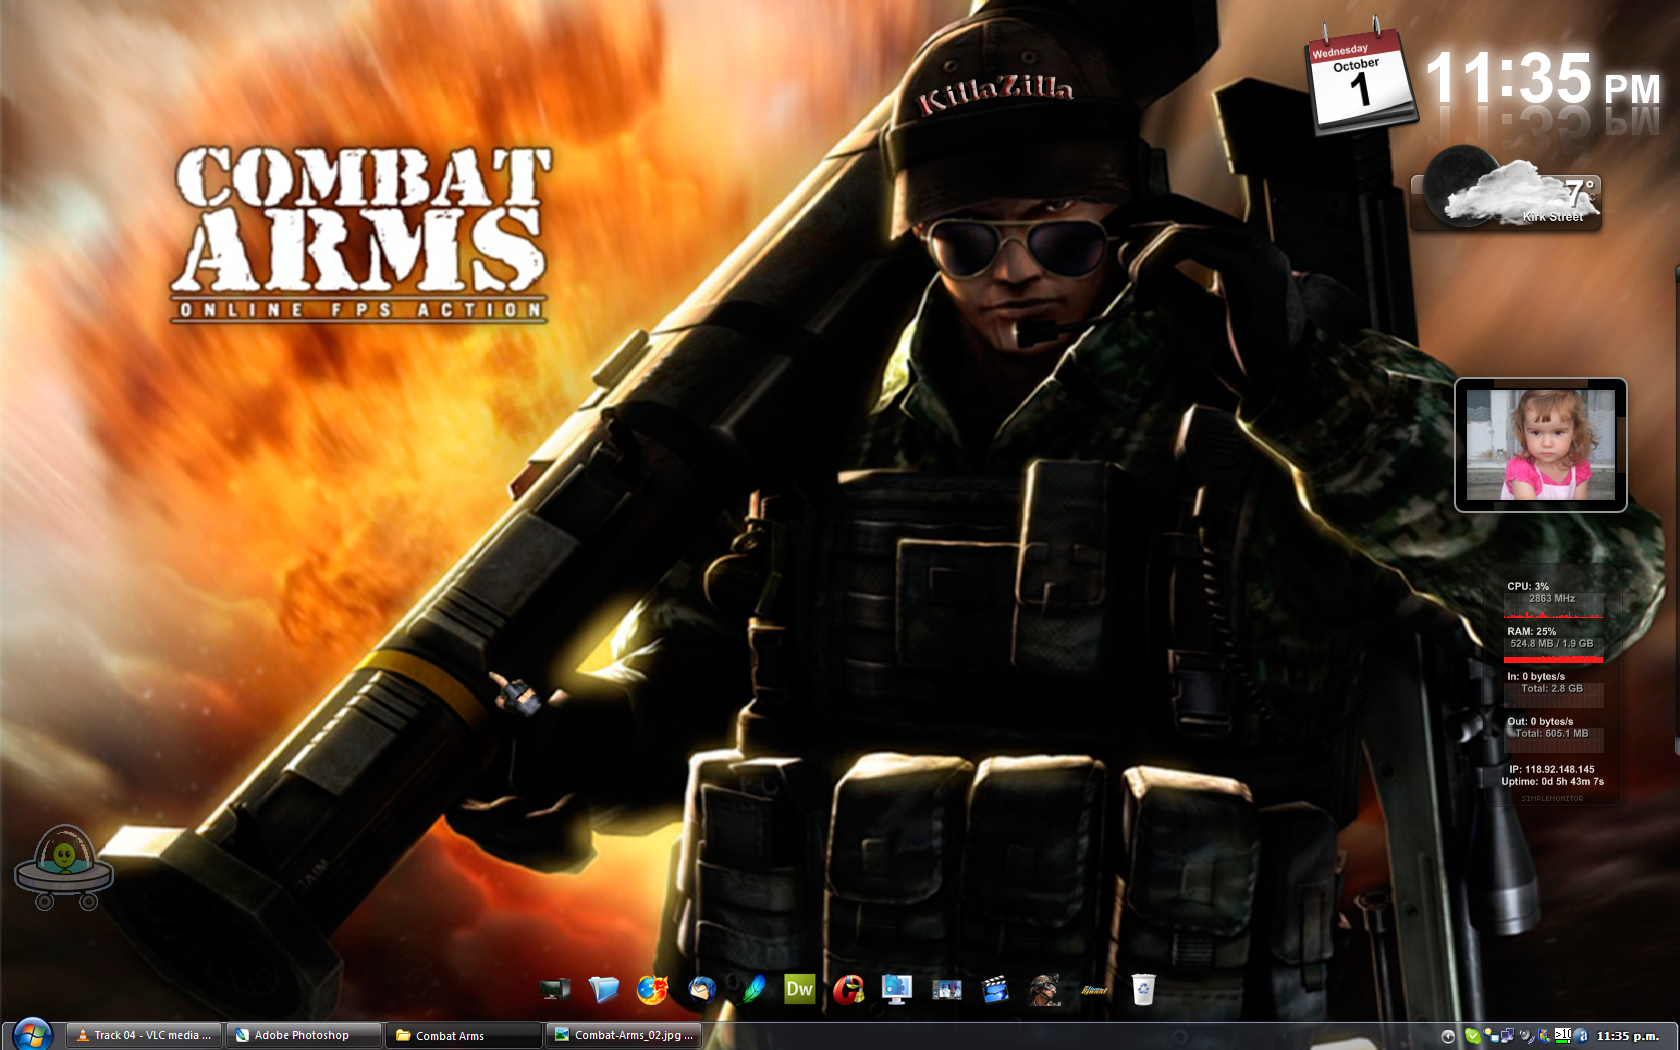
Task: Open the weather gadget showing 7°
Action: pyautogui.click(x=1507, y=190)
